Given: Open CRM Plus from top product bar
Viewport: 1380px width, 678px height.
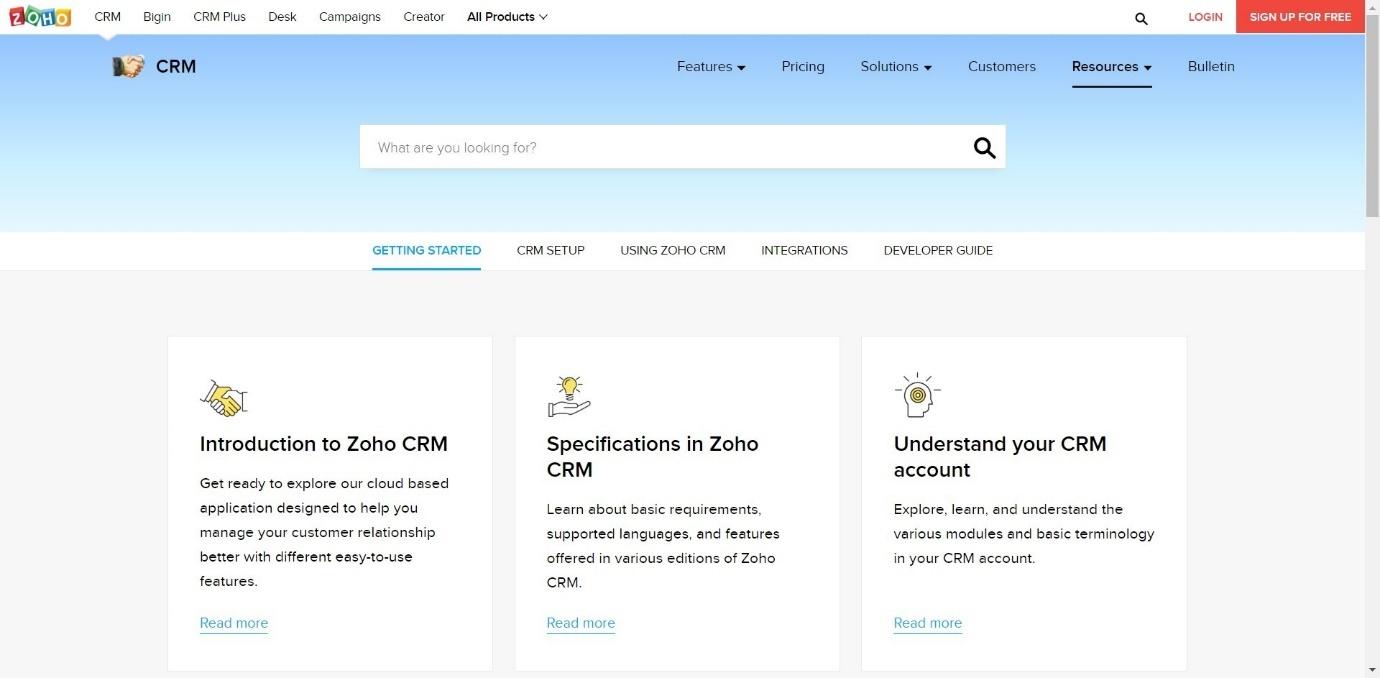Looking at the screenshot, I should click(219, 17).
